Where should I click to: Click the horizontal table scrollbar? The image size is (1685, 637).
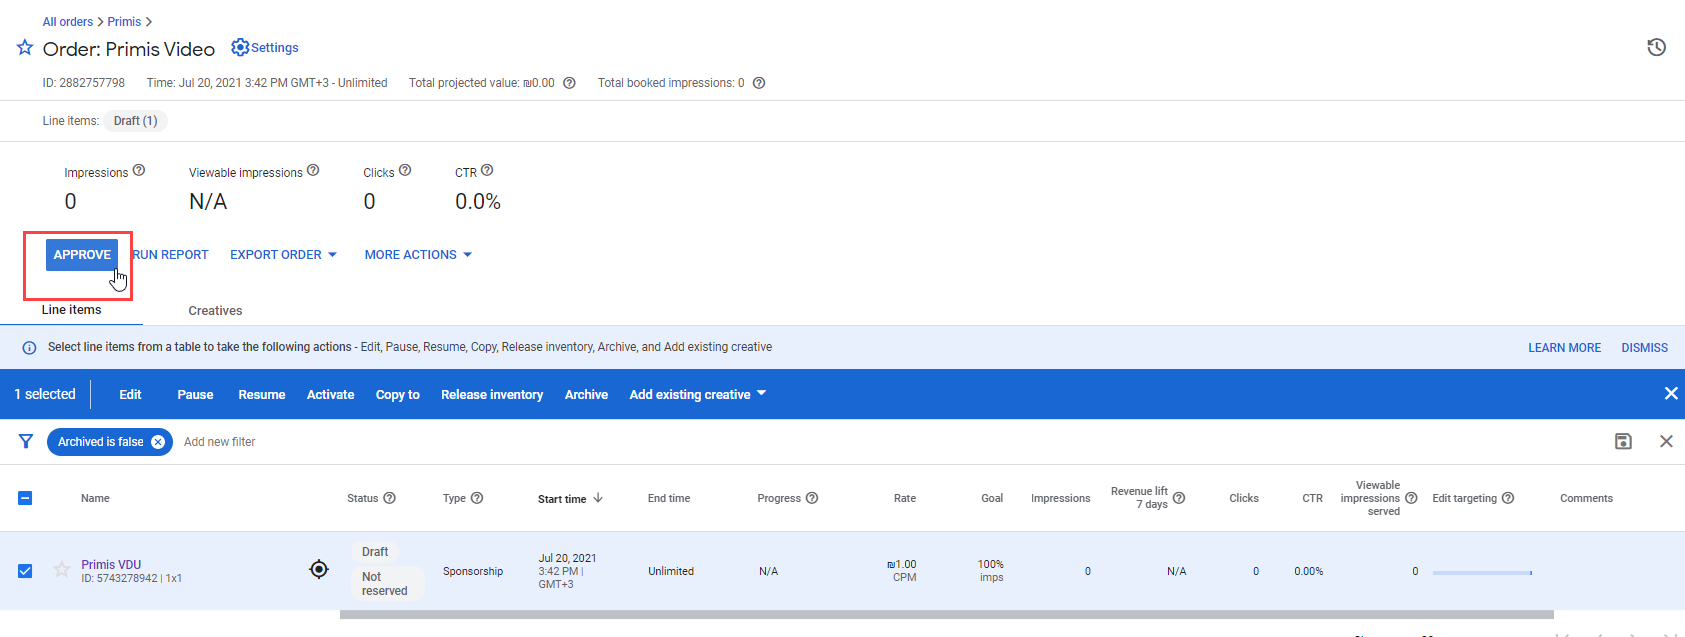click(x=946, y=614)
